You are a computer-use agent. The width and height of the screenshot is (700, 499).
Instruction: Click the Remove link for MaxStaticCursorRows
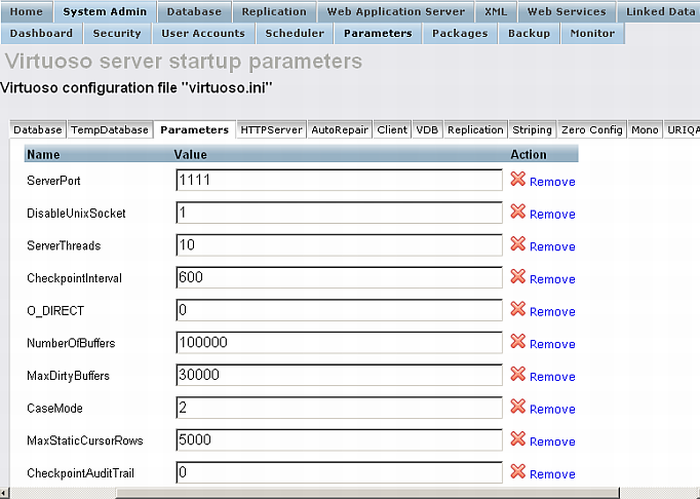[552, 442]
